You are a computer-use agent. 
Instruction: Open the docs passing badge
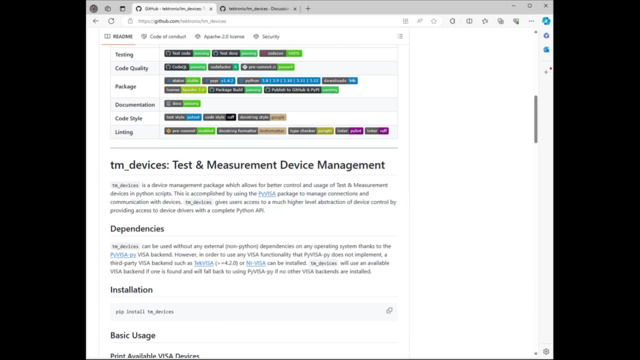tap(182, 103)
